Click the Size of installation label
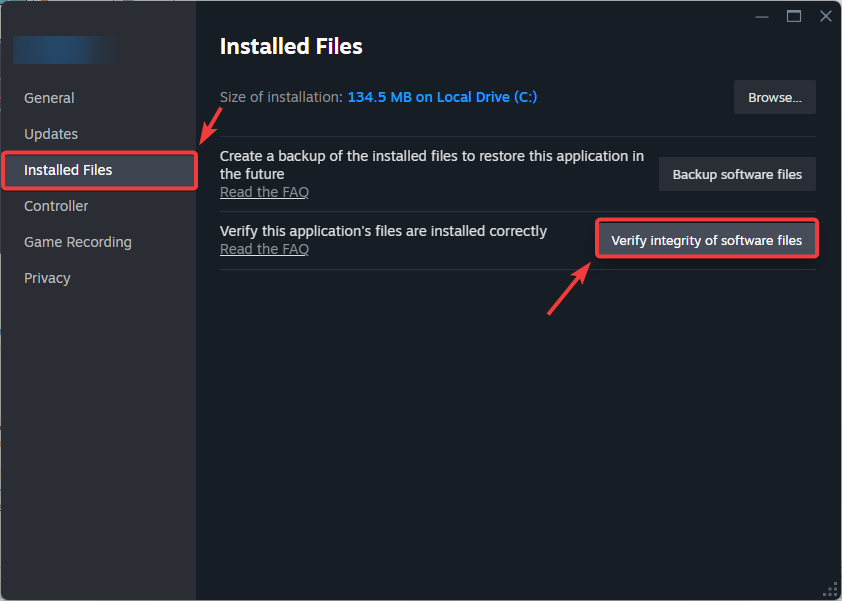This screenshot has width=842, height=601. pyautogui.click(x=281, y=97)
